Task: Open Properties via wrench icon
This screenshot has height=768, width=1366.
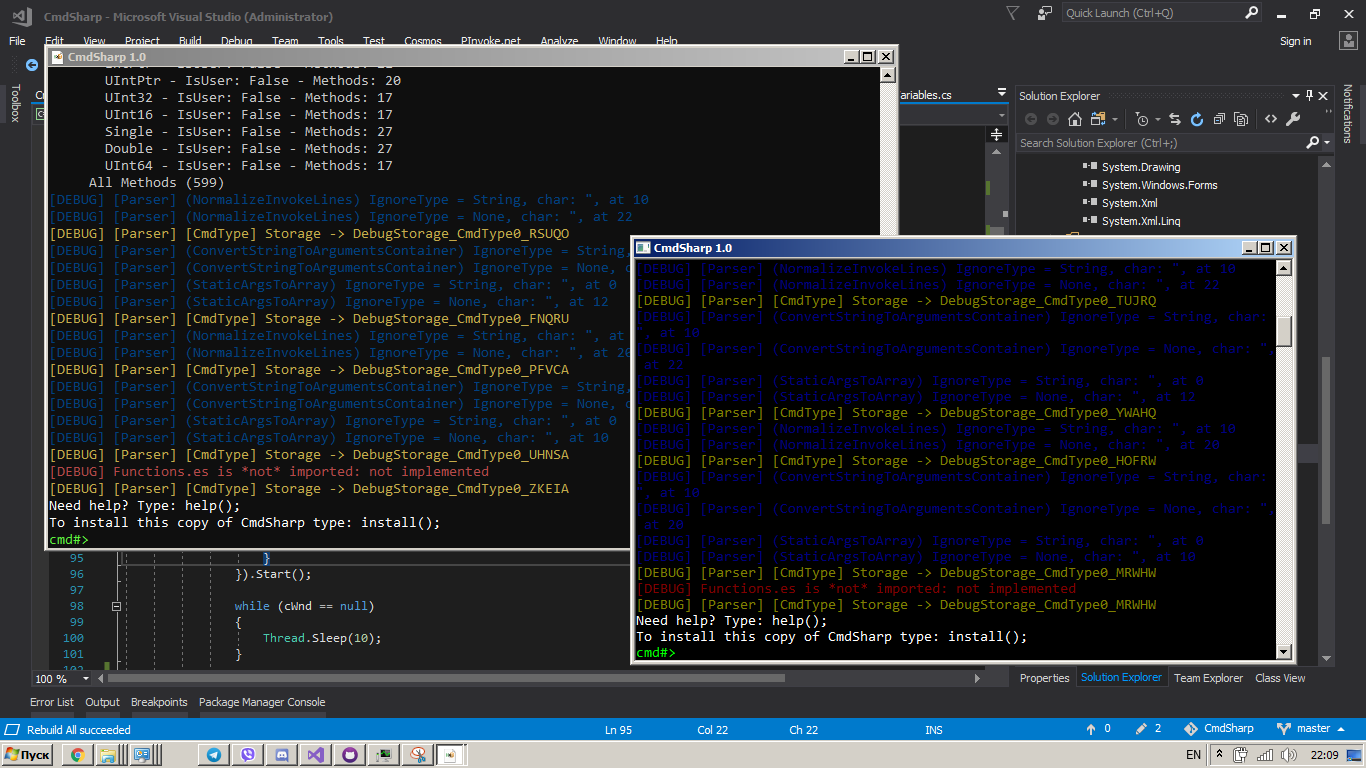Action: tap(1293, 119)
